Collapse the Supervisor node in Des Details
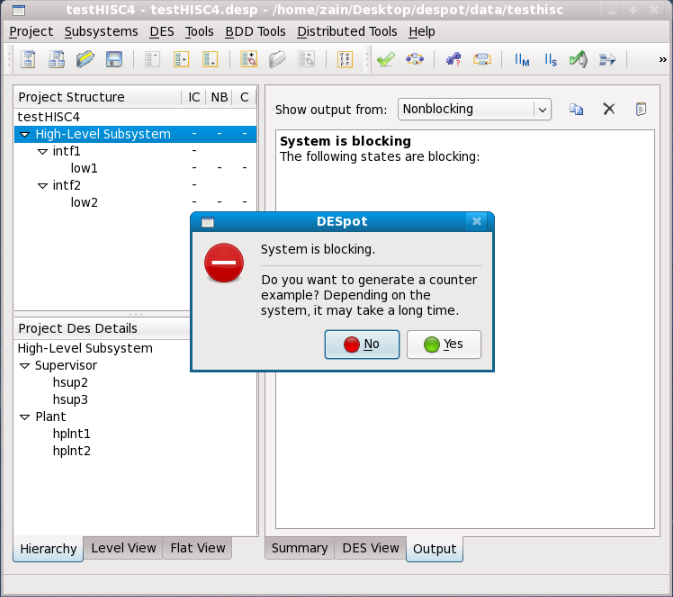The image size is (673, 597). (25, 366)
